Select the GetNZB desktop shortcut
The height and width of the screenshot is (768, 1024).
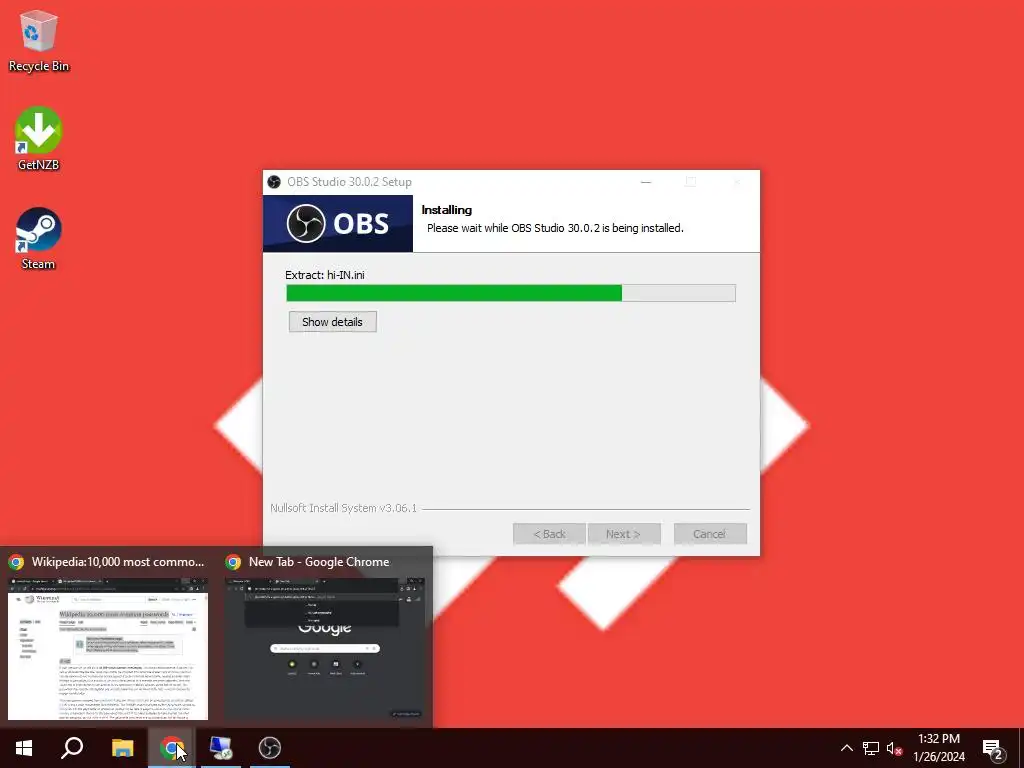tap(39, 138)
